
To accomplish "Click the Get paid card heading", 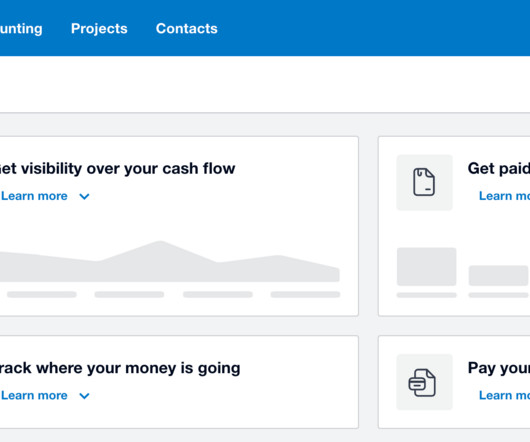I will [499, 169].
